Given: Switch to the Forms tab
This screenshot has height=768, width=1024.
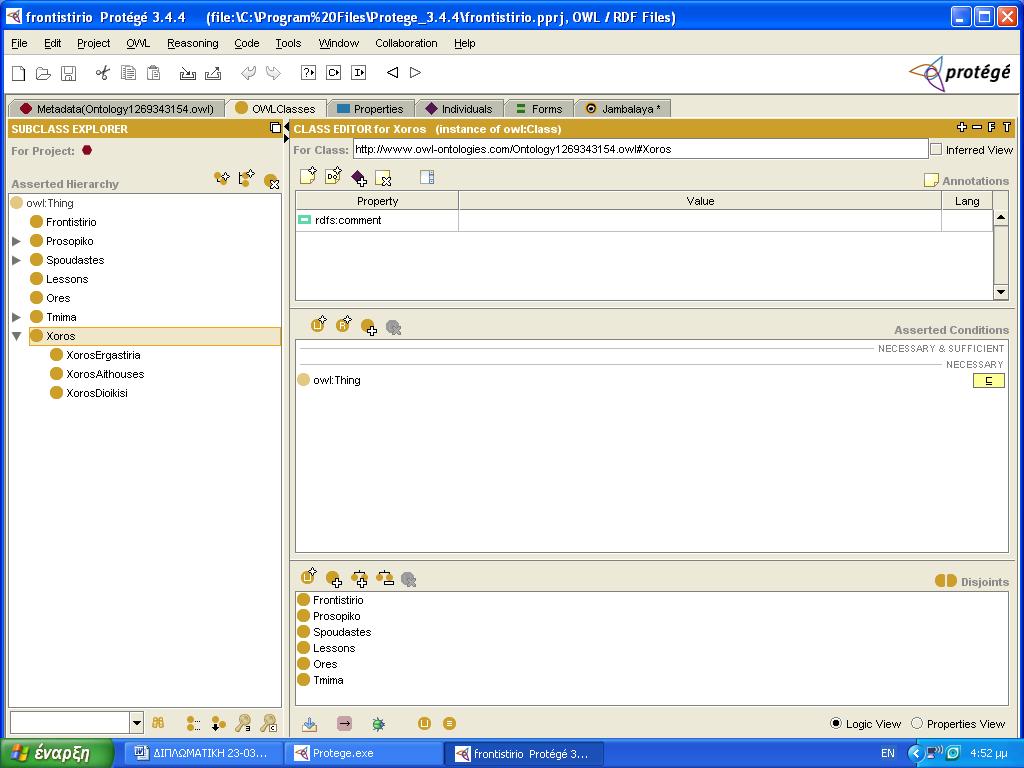Looking at the screenshot, I should [x=539, y=108].
